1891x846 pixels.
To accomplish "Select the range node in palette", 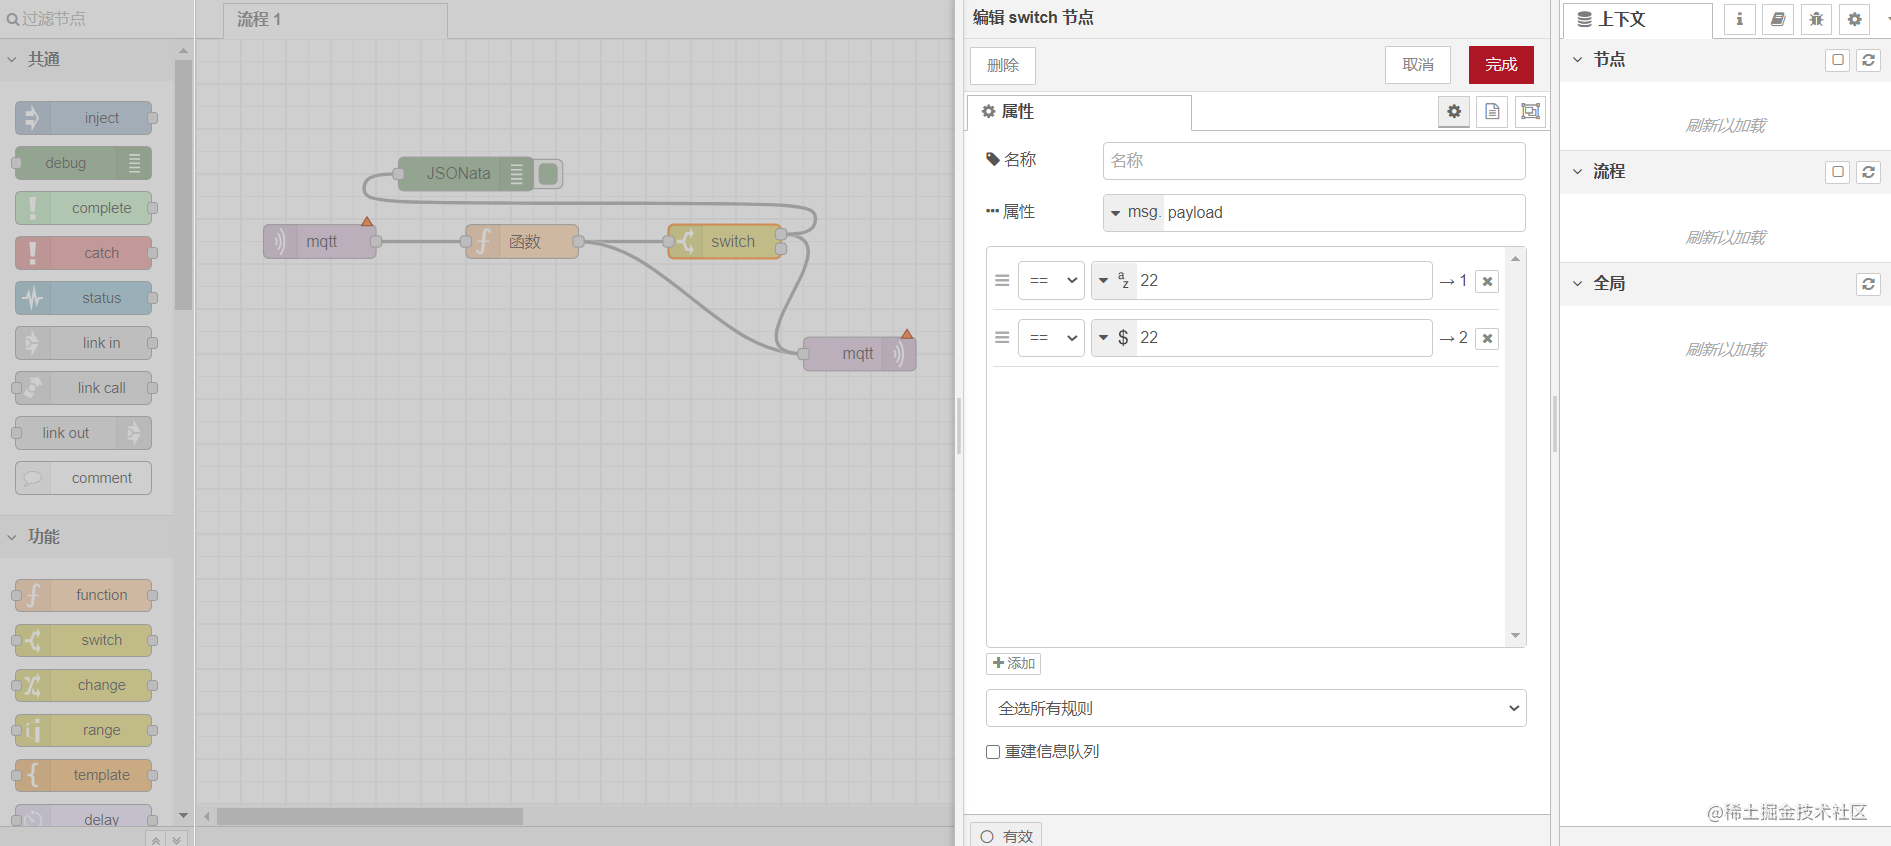I will tap(84, 730).
